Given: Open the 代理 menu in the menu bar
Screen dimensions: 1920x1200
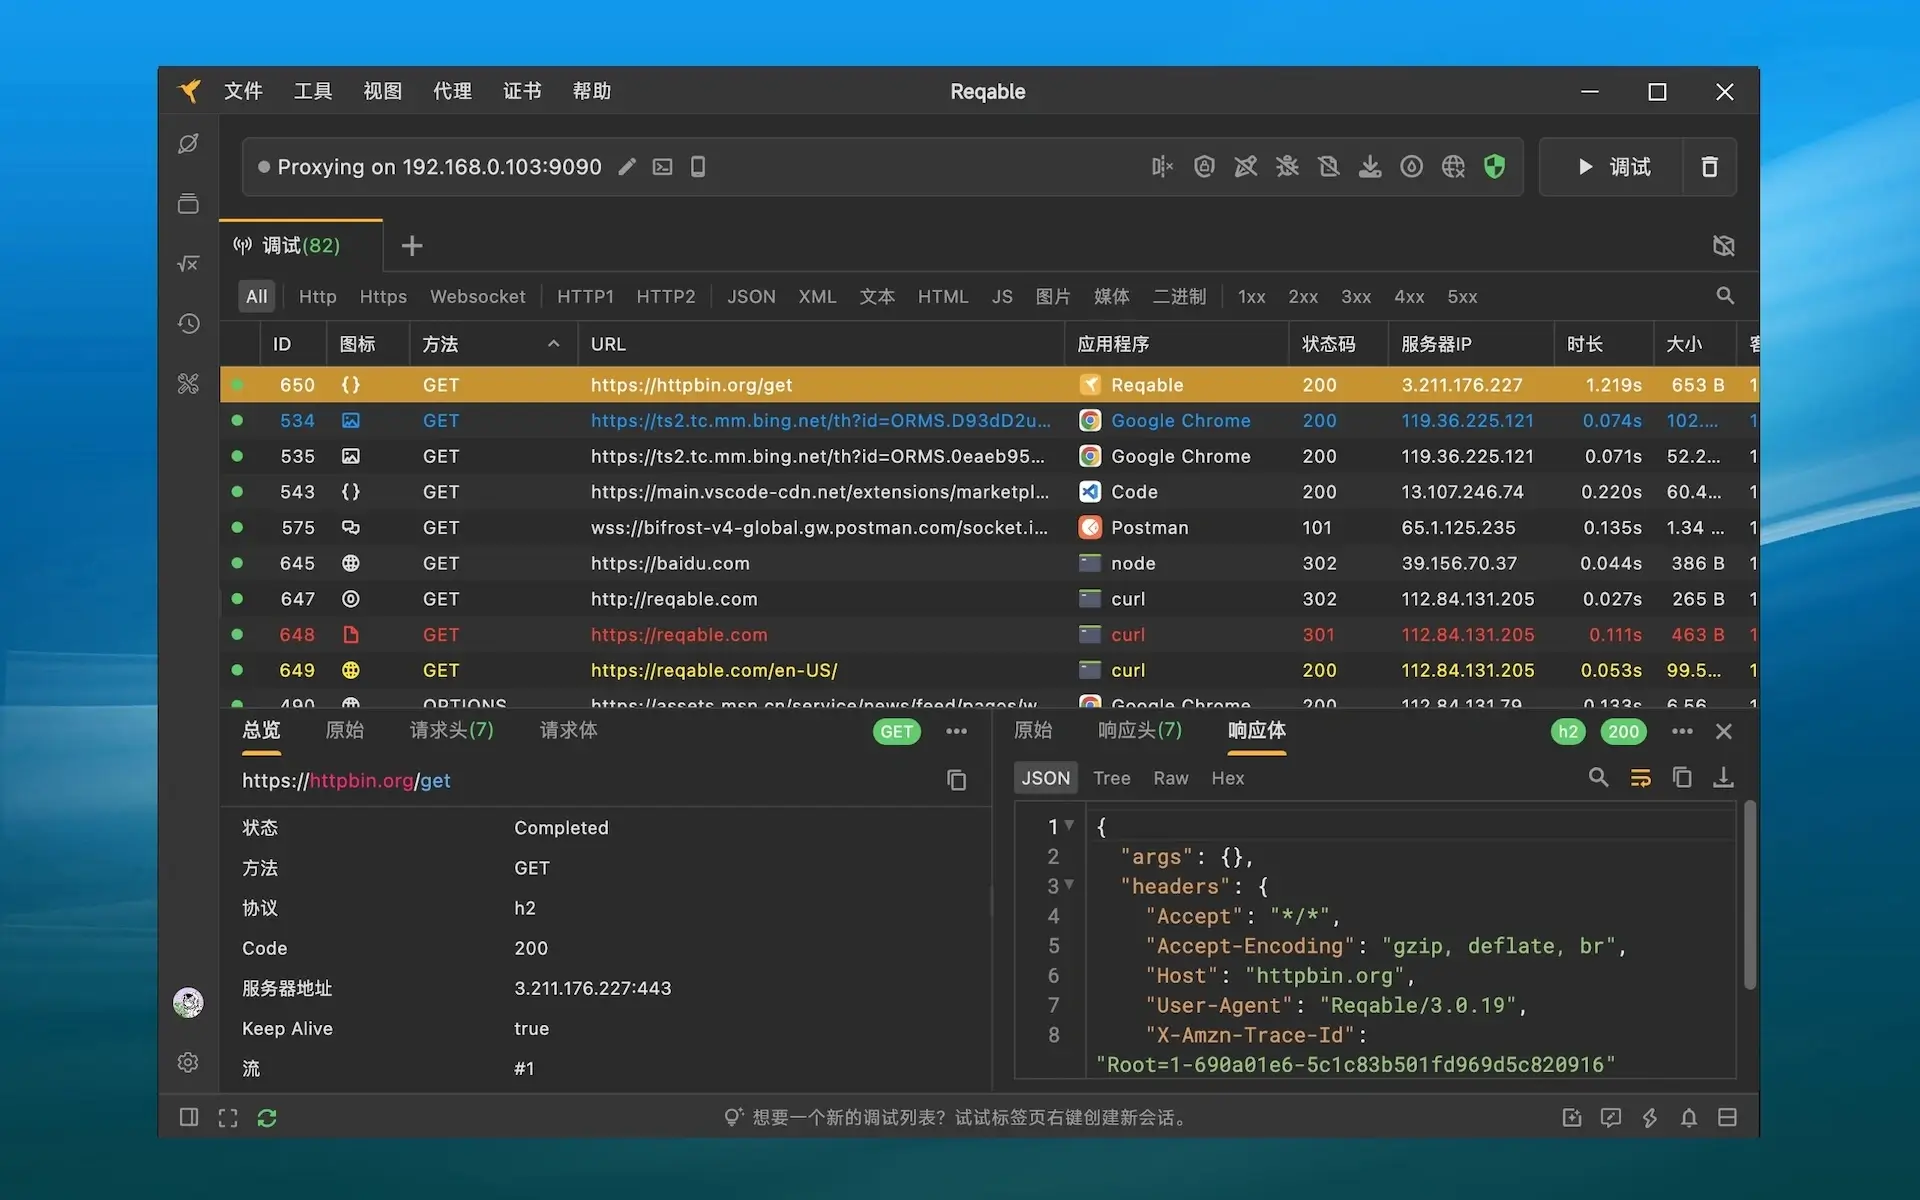Looking at the screenshot, I should [452, 91].
